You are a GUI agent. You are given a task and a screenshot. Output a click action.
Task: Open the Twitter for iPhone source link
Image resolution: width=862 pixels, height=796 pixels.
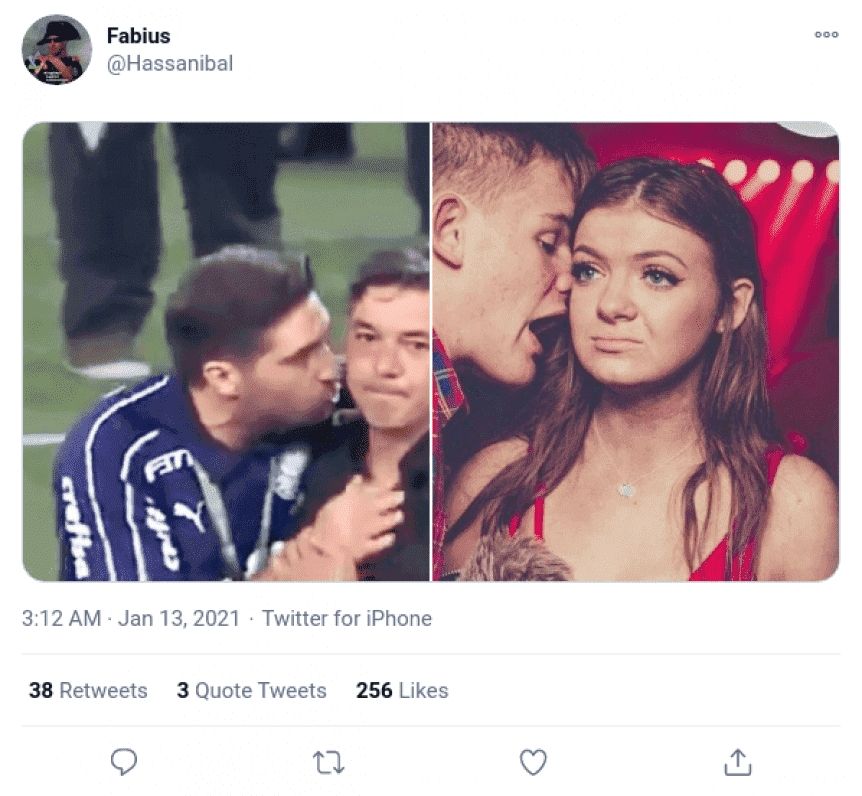347,618
